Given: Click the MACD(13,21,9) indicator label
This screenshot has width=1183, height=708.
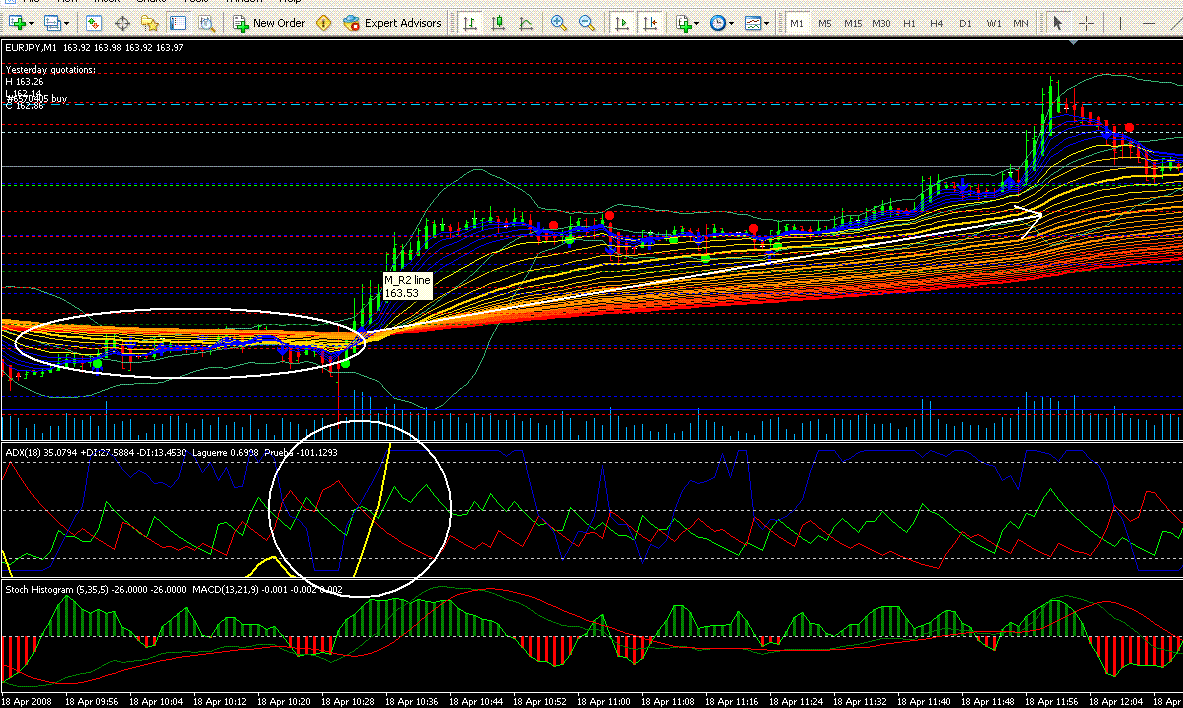Looking at the screenshot, I should [x=227, y=589].
